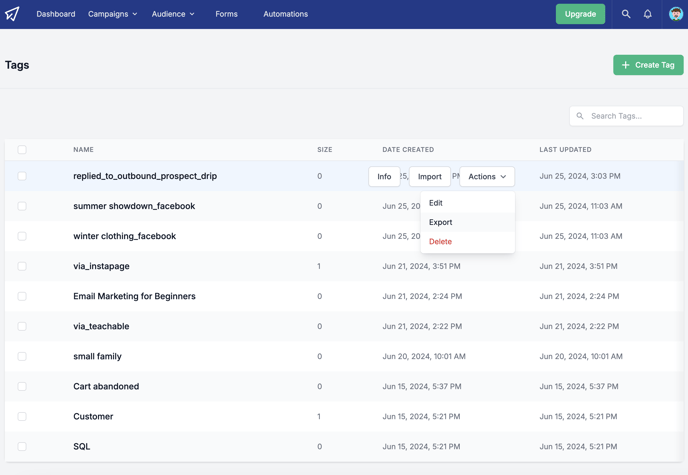
Task: Check the winter clothing_facebook row checkbox
Action: pyautogui.click(x=22, y=236)
